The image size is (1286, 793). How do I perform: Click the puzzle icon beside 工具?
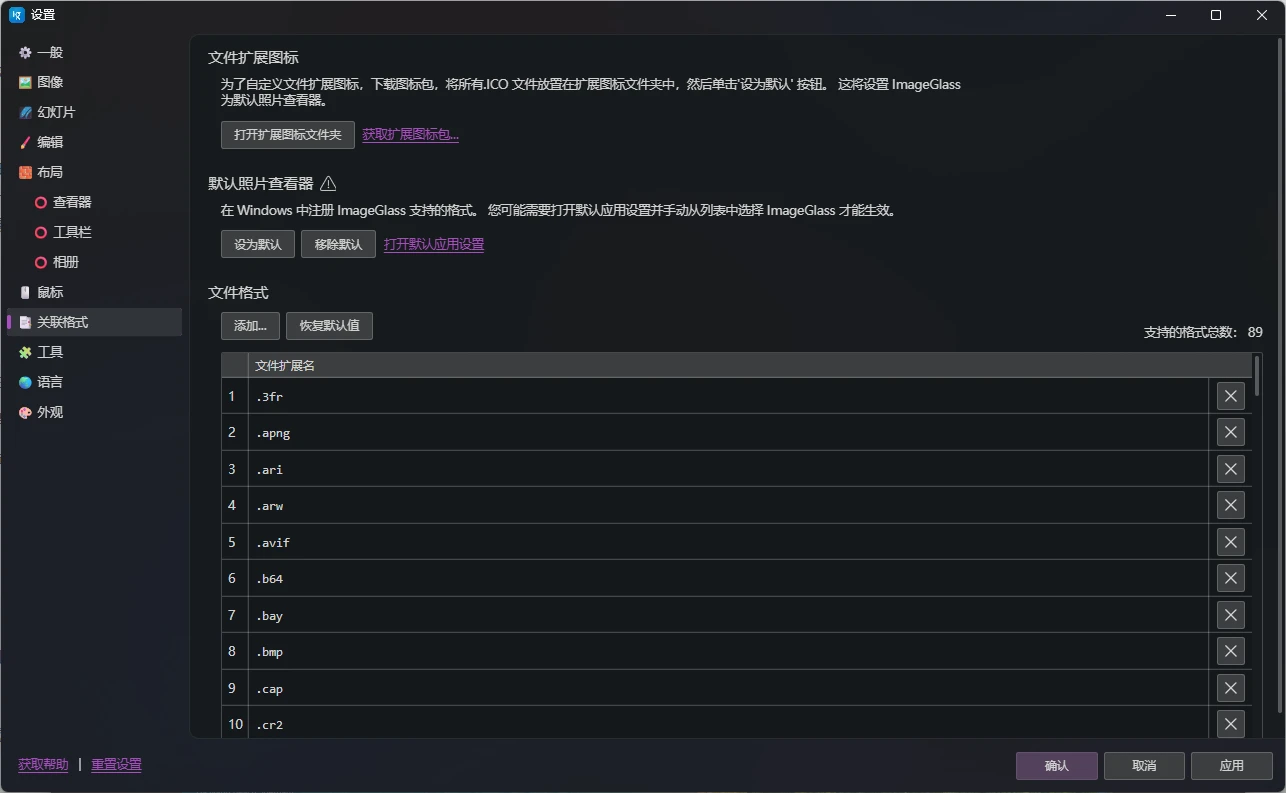(25, 352)
